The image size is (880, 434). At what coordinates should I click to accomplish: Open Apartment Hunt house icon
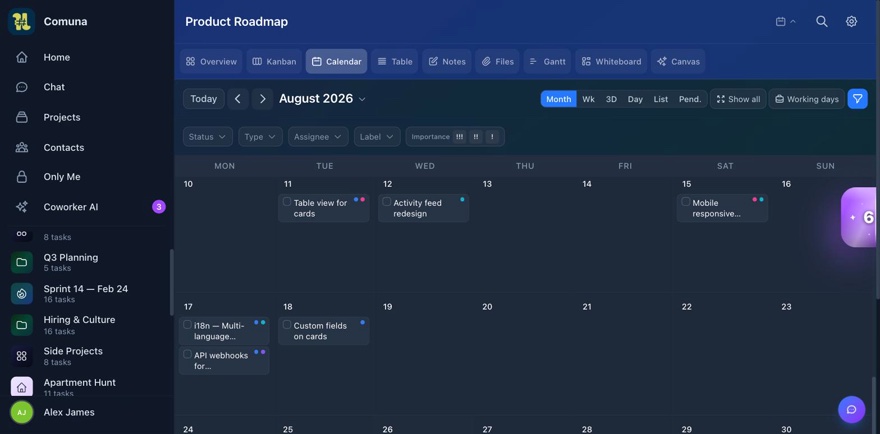point(21,387)
